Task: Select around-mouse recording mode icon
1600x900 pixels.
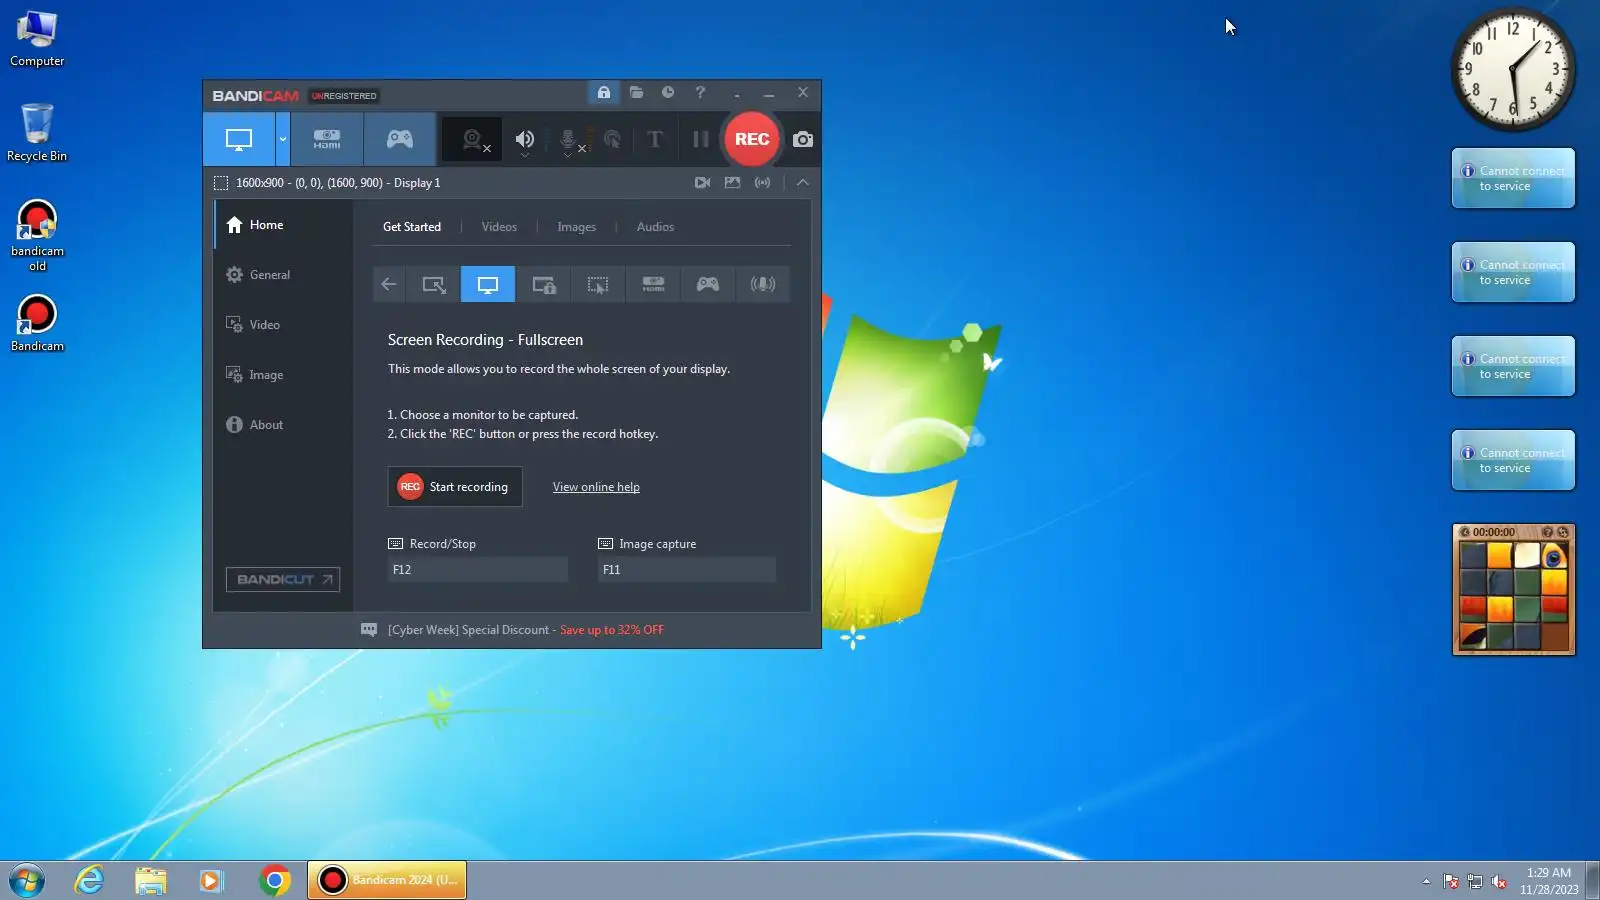Action: 598,284
